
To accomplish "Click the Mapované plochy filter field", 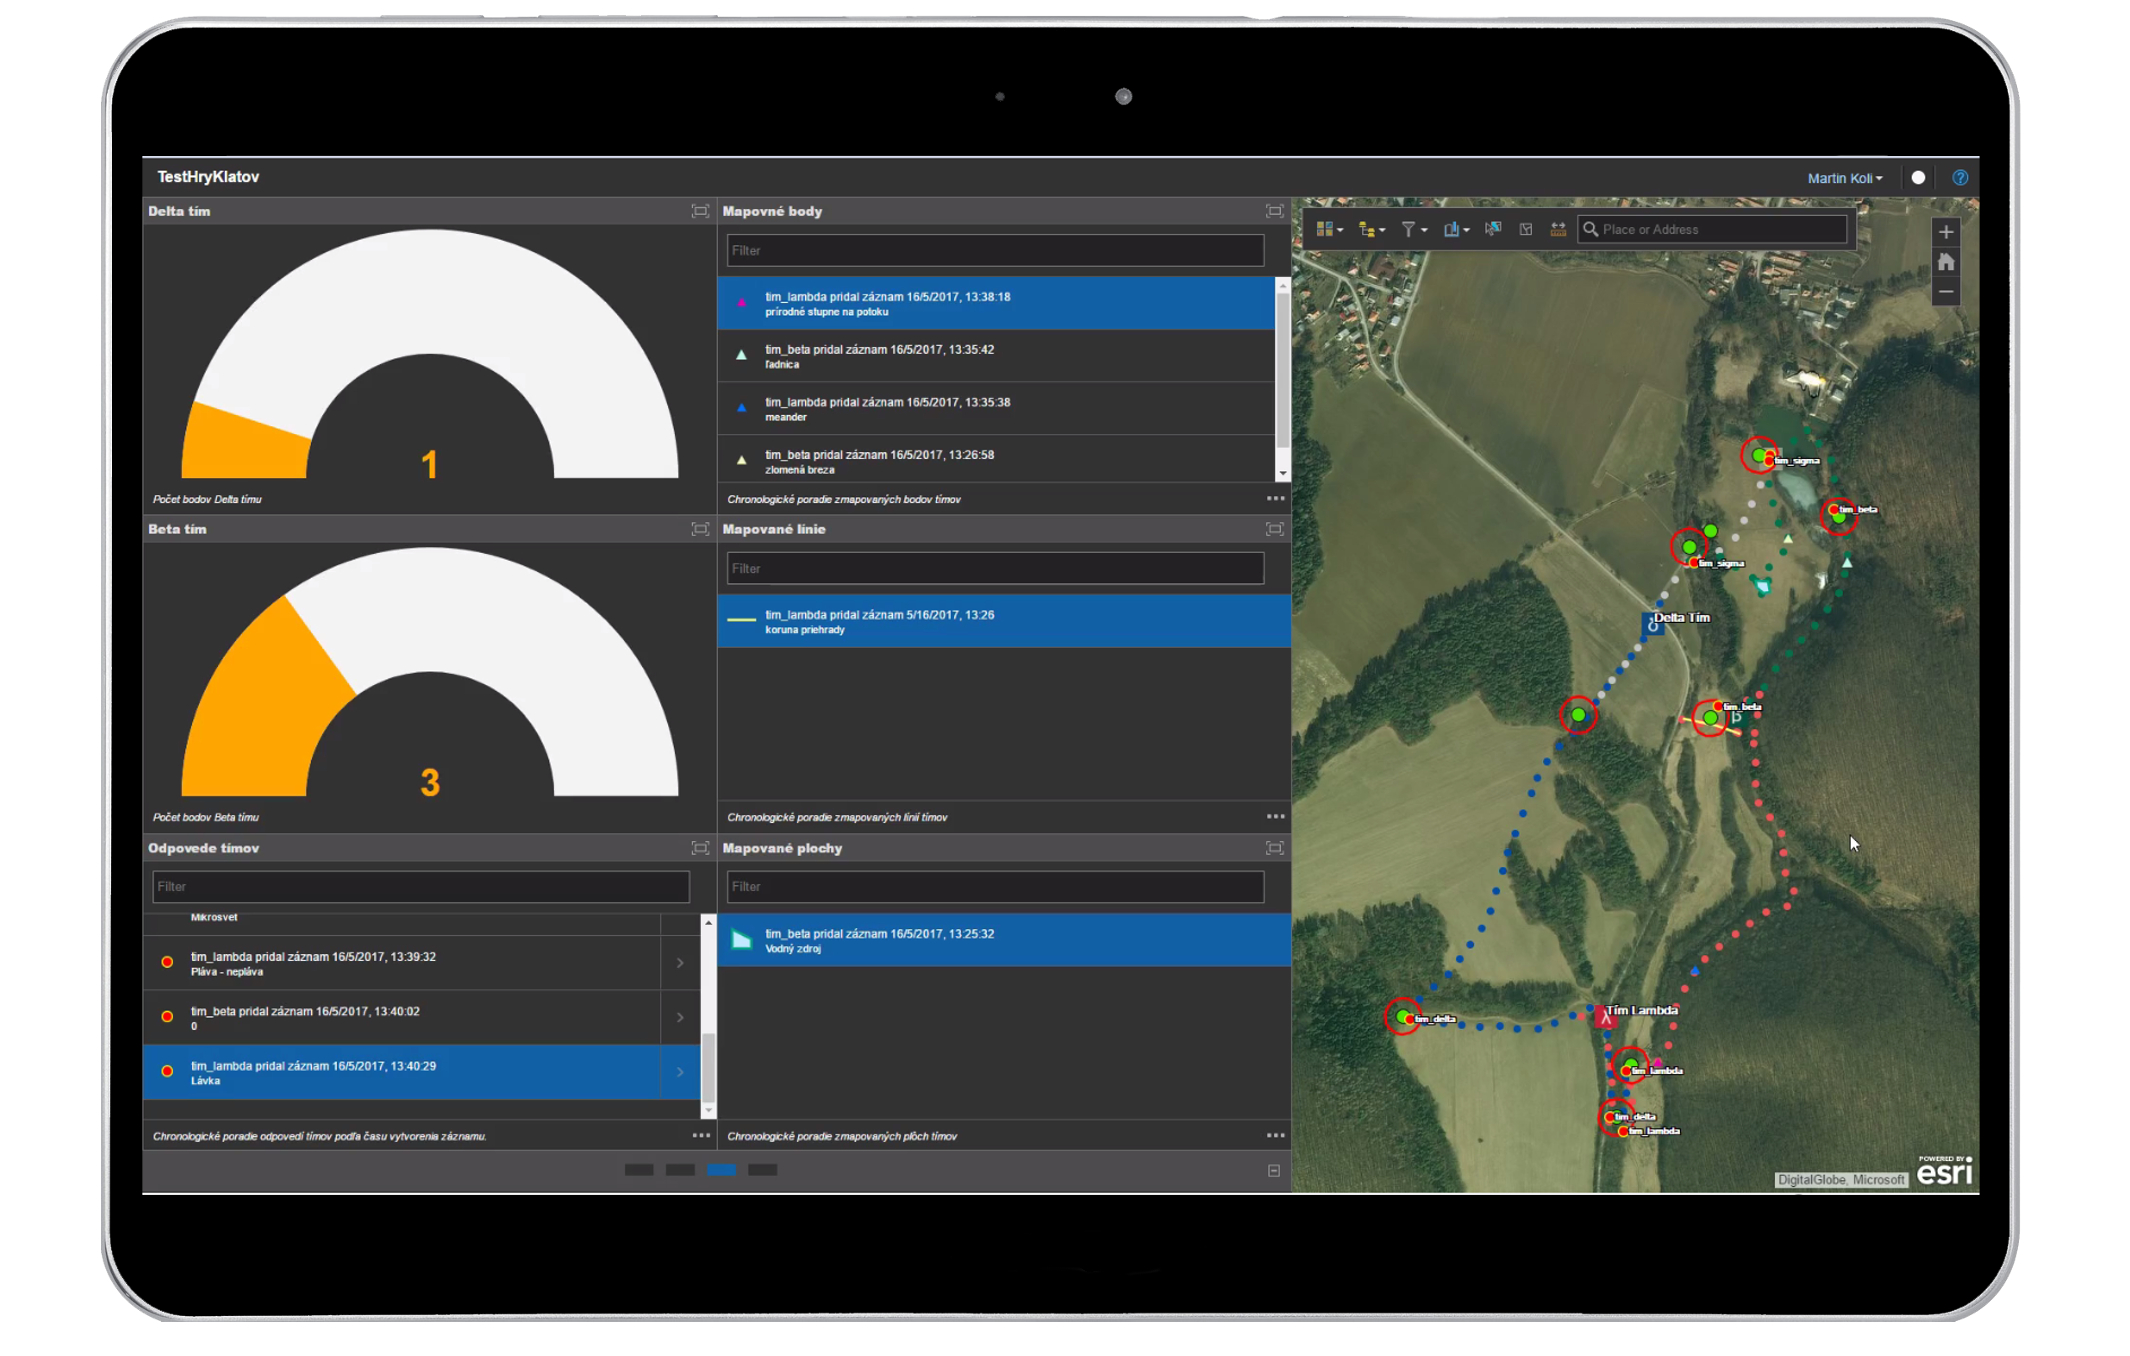I will point(995,886).
